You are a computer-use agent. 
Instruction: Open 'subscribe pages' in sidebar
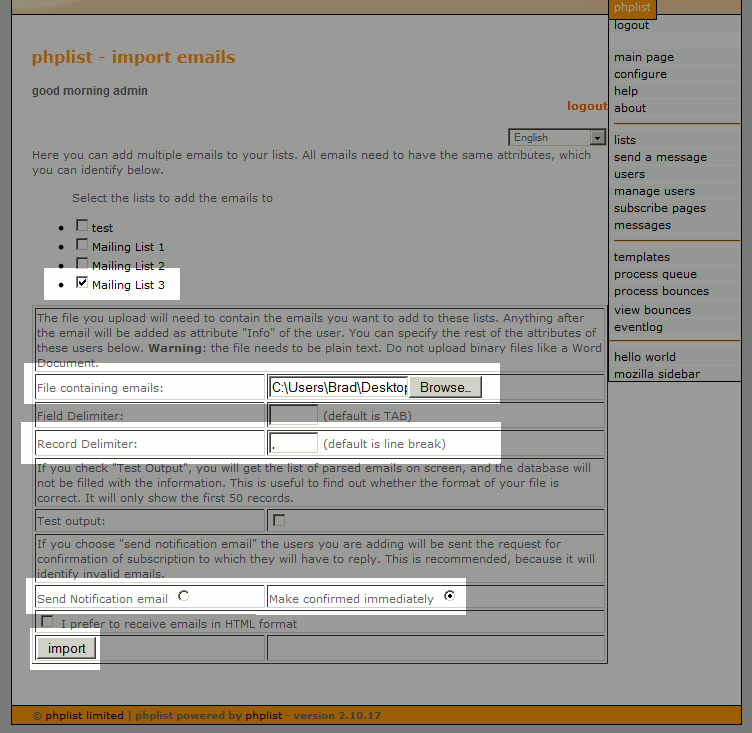pos(659,208)
